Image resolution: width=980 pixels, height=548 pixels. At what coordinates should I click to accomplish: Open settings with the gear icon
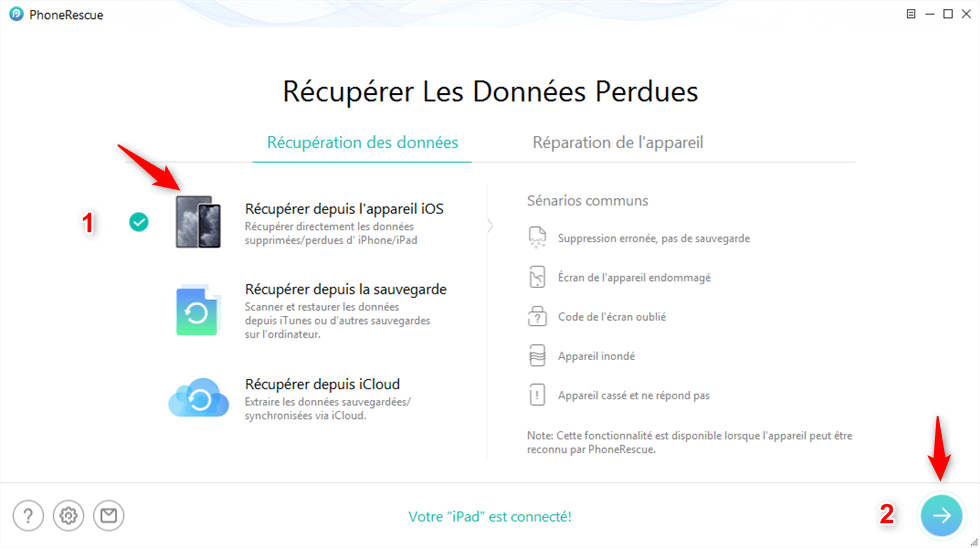68,516
